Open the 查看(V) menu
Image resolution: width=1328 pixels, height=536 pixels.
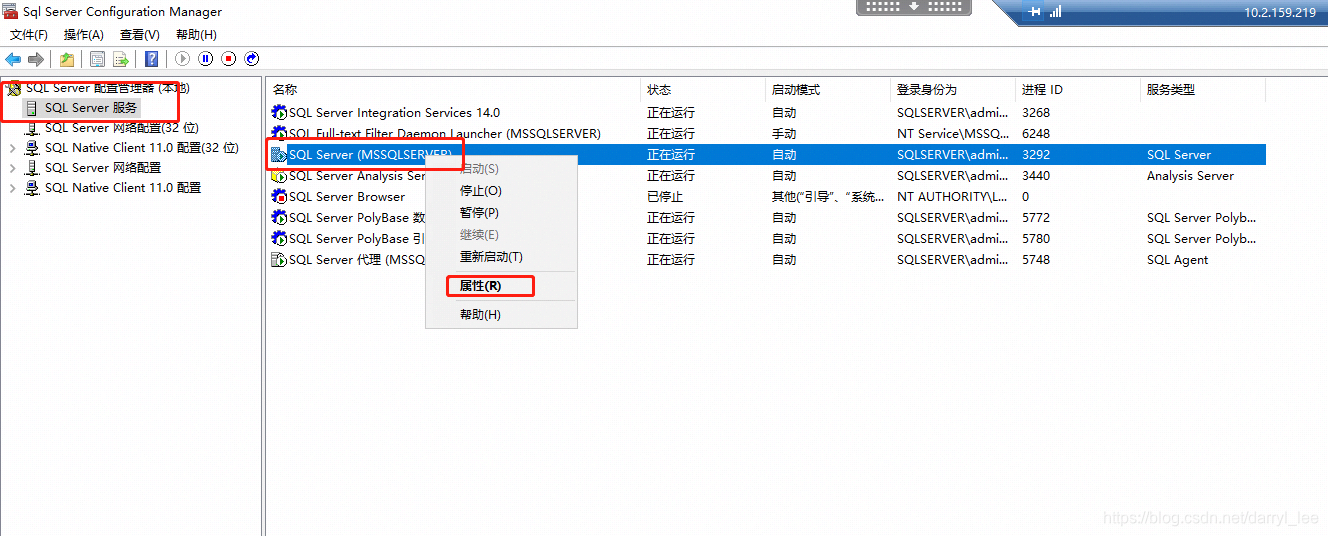[x=140, y=35]
